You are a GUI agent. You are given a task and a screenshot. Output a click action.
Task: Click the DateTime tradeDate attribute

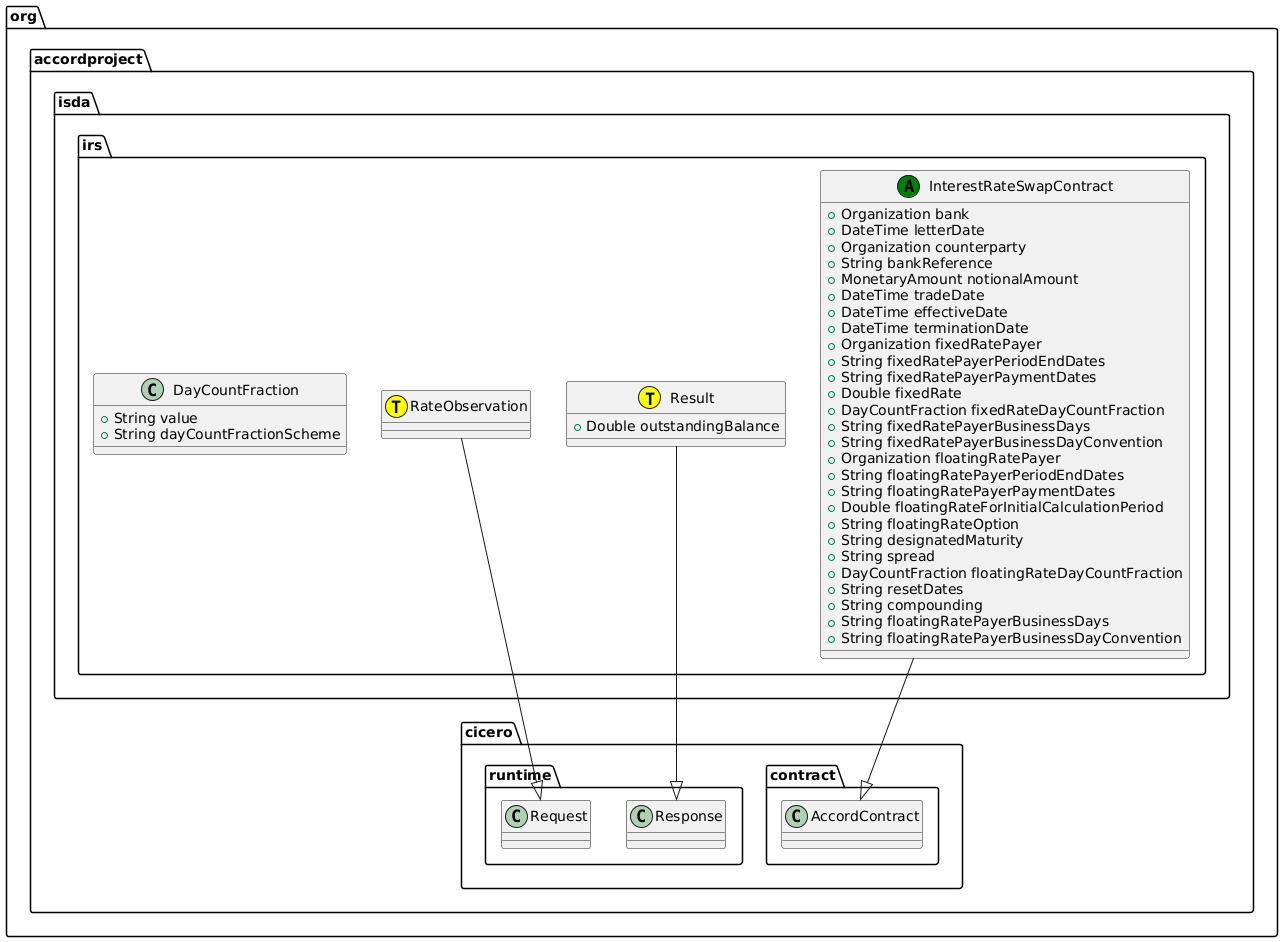pyautogui.click(x=912, y=295)
